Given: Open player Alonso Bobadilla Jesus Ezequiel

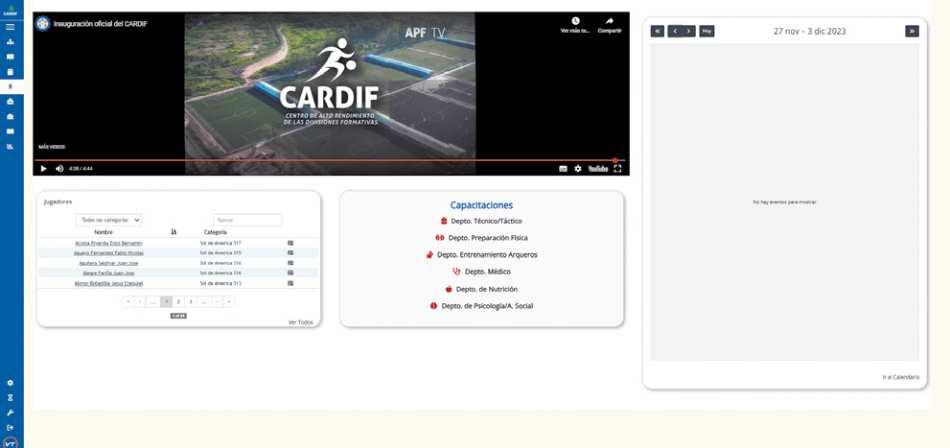Looking at the screenshot, I should [x=109, y=283].
